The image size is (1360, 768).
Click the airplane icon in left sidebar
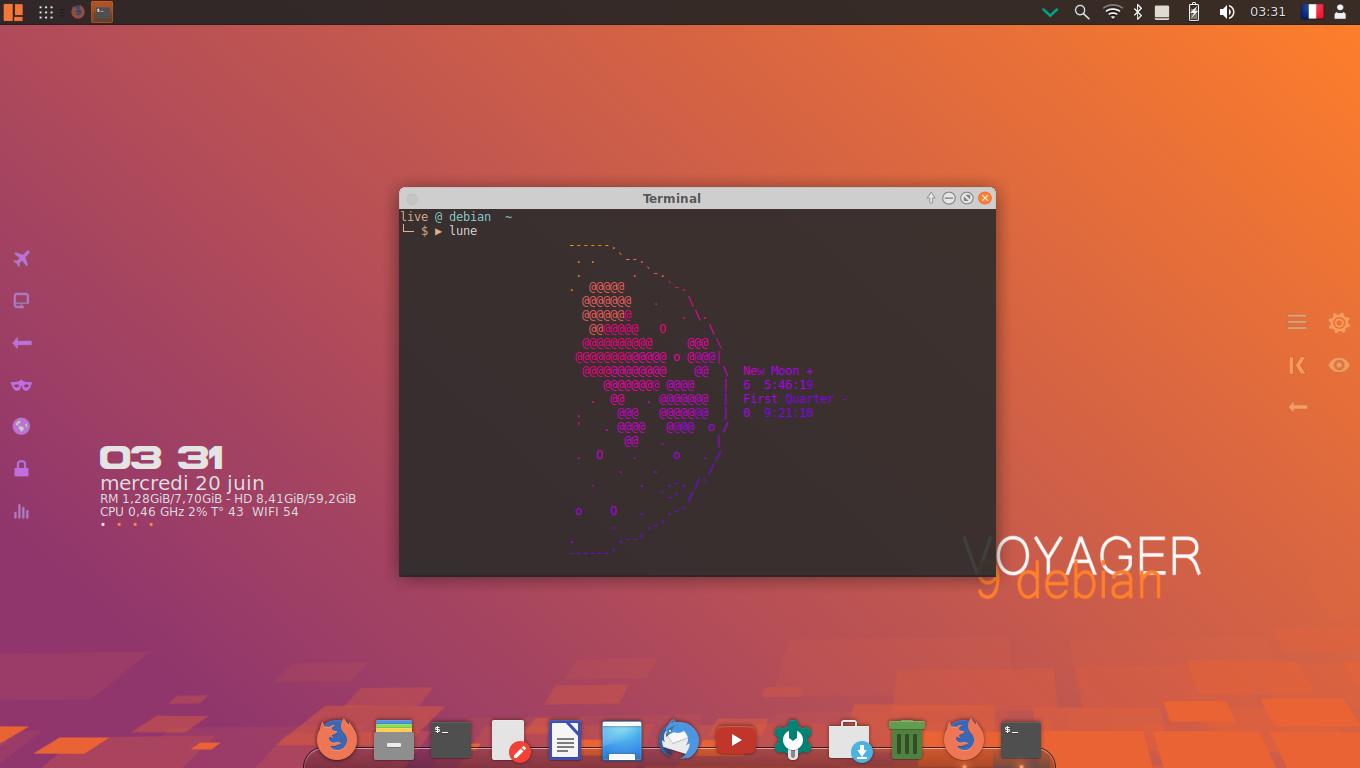coord(21,259)
